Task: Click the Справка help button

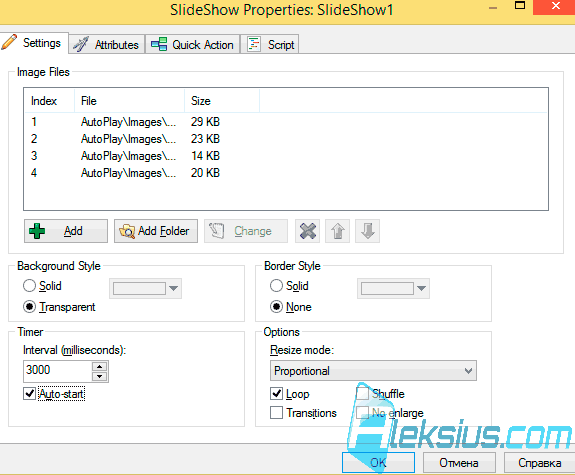Action: [539, 463]
